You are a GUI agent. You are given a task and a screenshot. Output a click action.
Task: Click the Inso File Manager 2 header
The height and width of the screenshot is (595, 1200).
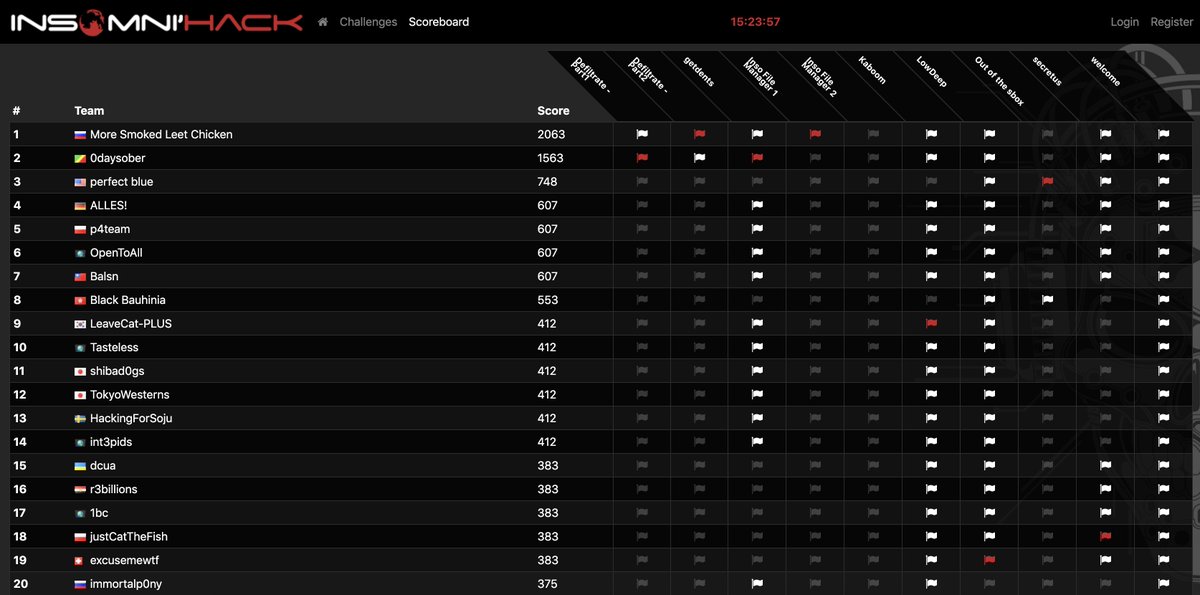click(820, 76)
